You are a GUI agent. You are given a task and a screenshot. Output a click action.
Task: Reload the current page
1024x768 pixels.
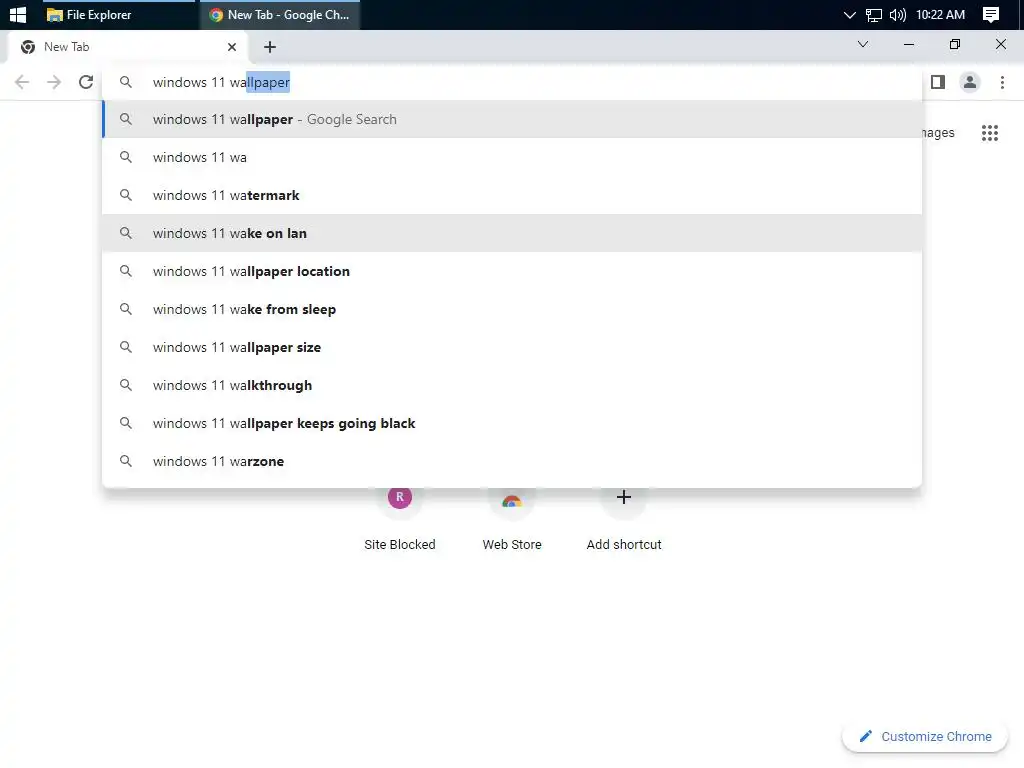(86, 82)
